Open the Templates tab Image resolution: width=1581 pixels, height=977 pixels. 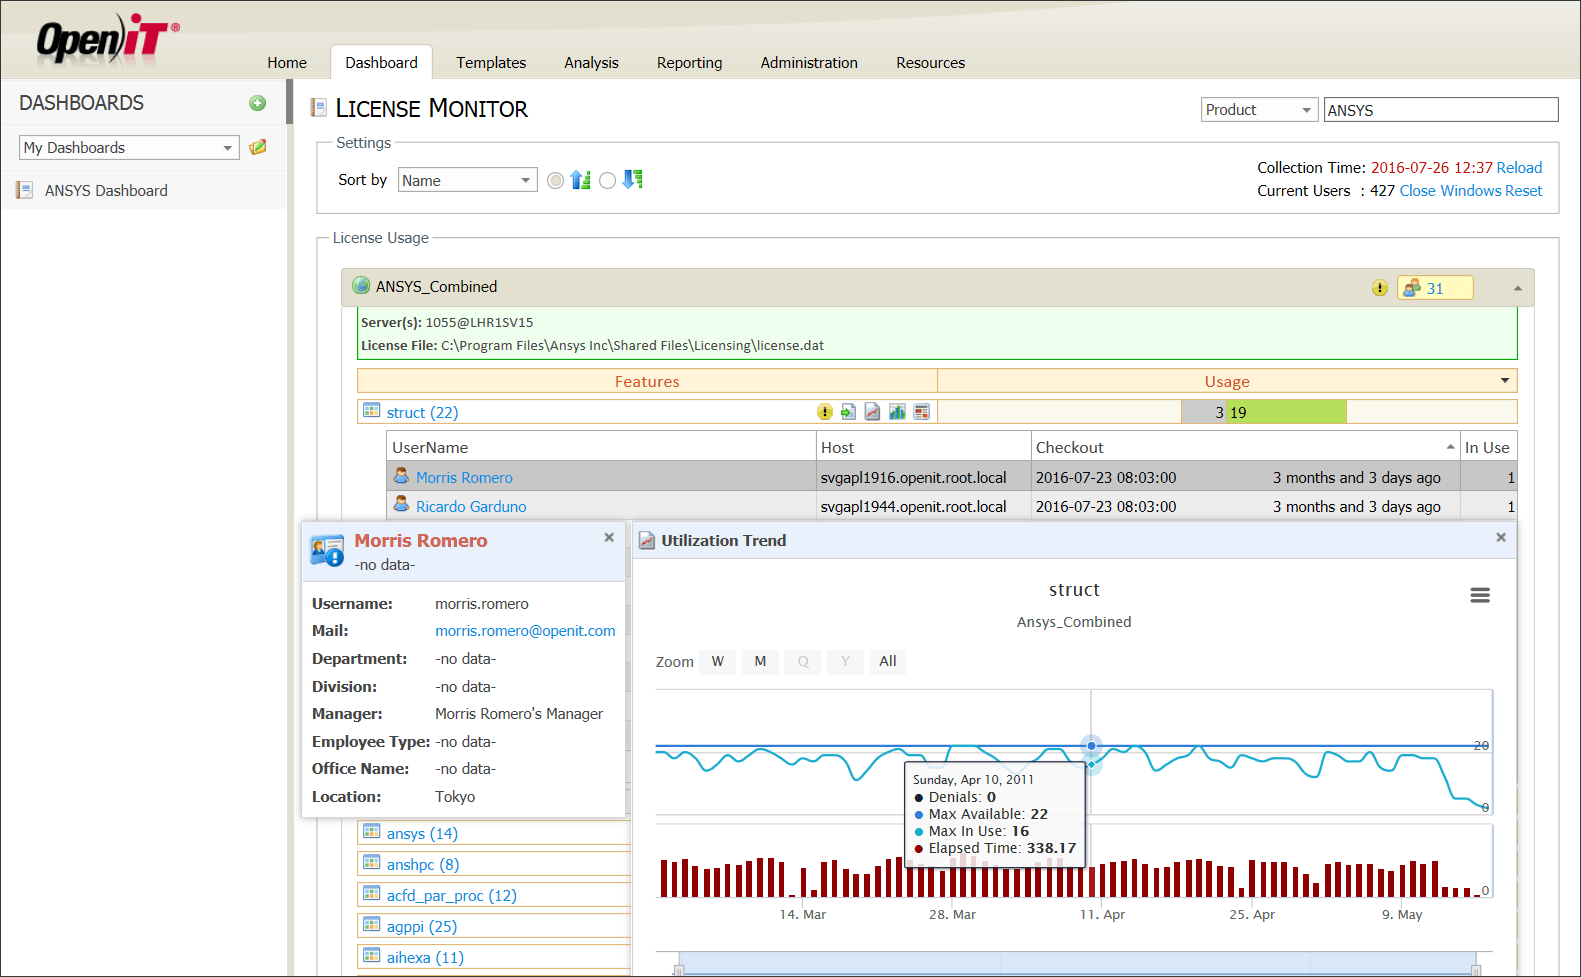coord(491,62)
